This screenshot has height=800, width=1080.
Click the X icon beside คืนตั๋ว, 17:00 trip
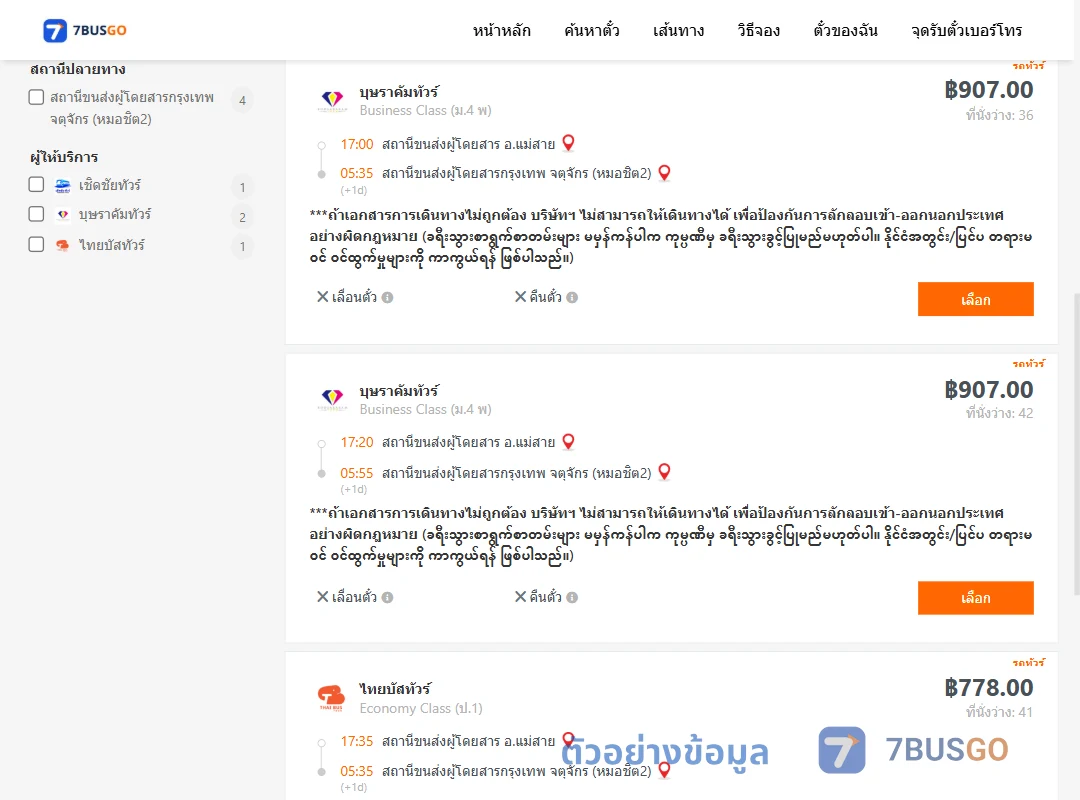click(521, 297)
